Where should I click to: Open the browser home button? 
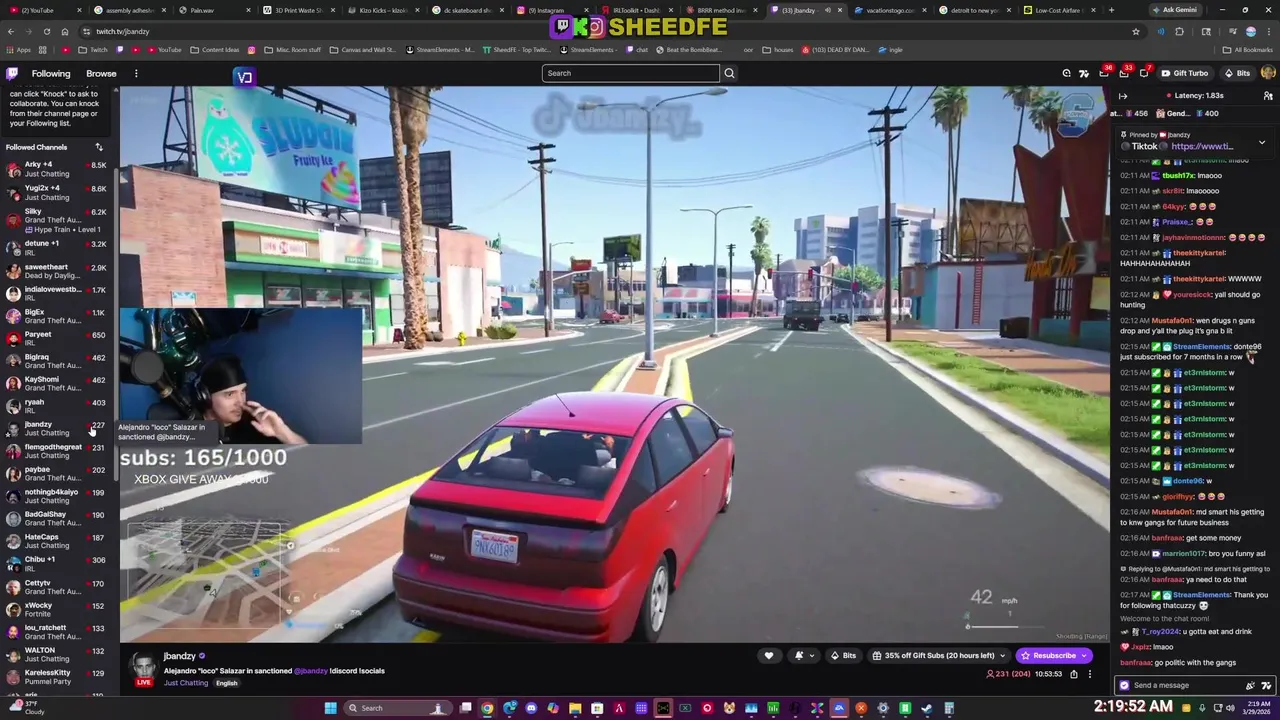[x=65, y=31]
